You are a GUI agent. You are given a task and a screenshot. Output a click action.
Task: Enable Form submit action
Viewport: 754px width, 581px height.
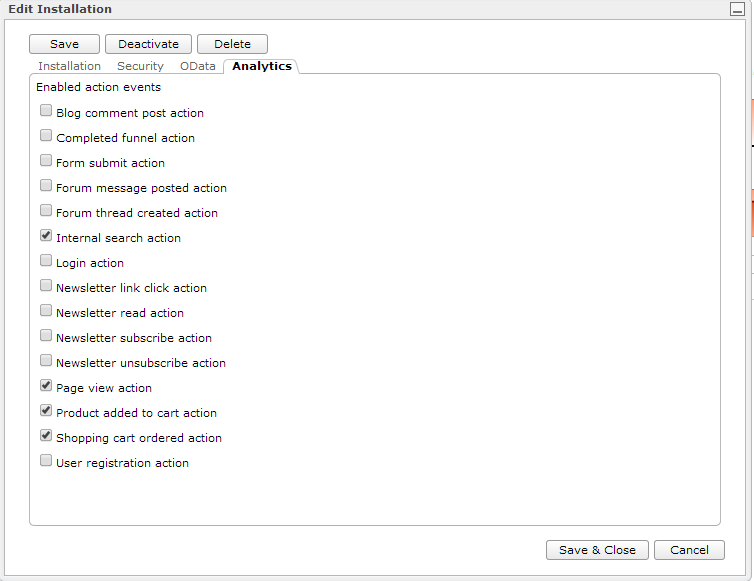pyautogui.click(x=46, y=161)
